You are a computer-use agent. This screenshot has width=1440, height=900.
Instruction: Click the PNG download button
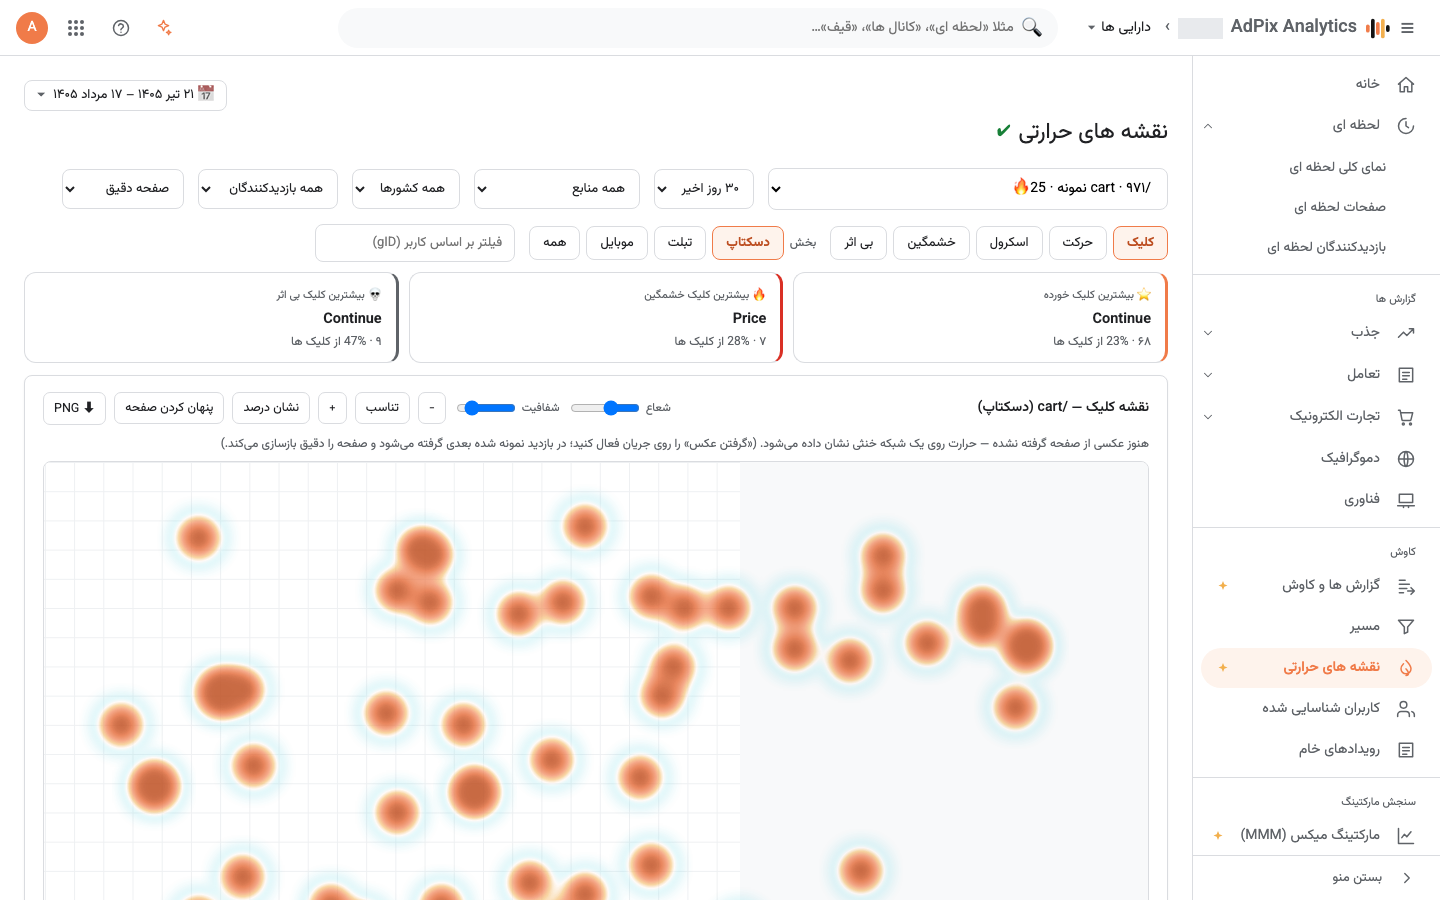pos(75,408)
